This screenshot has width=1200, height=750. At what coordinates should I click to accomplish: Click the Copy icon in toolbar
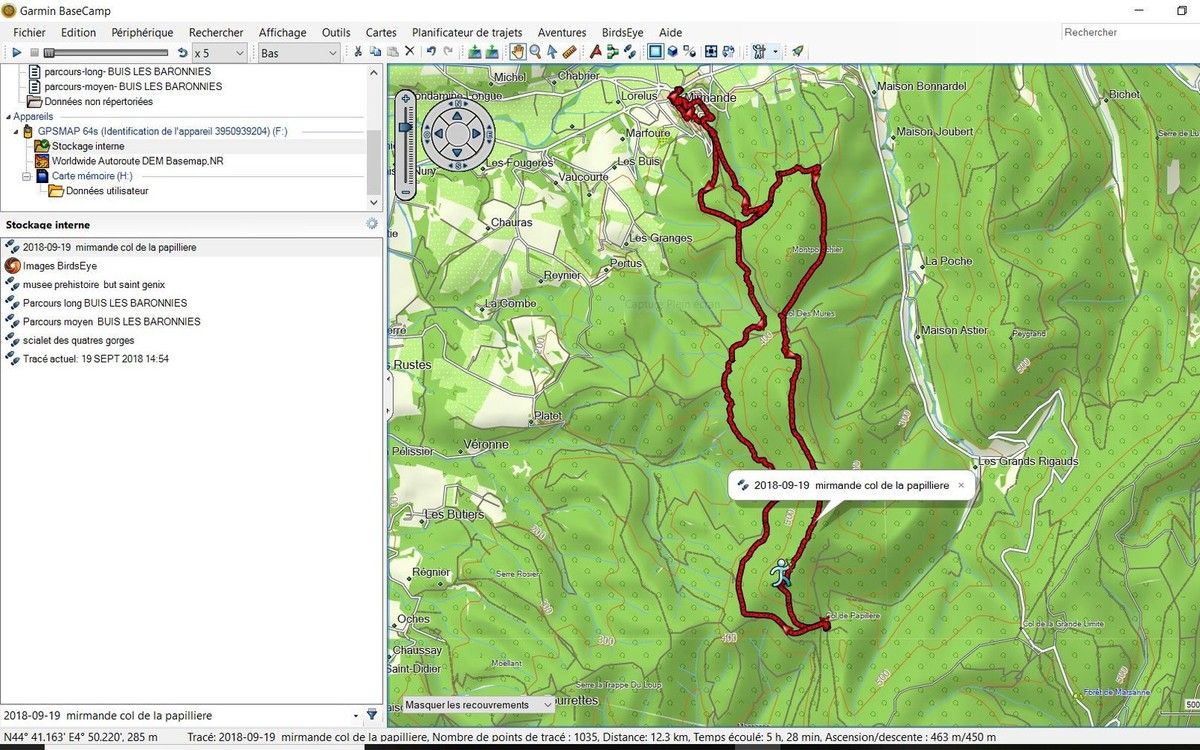point(375,52)
